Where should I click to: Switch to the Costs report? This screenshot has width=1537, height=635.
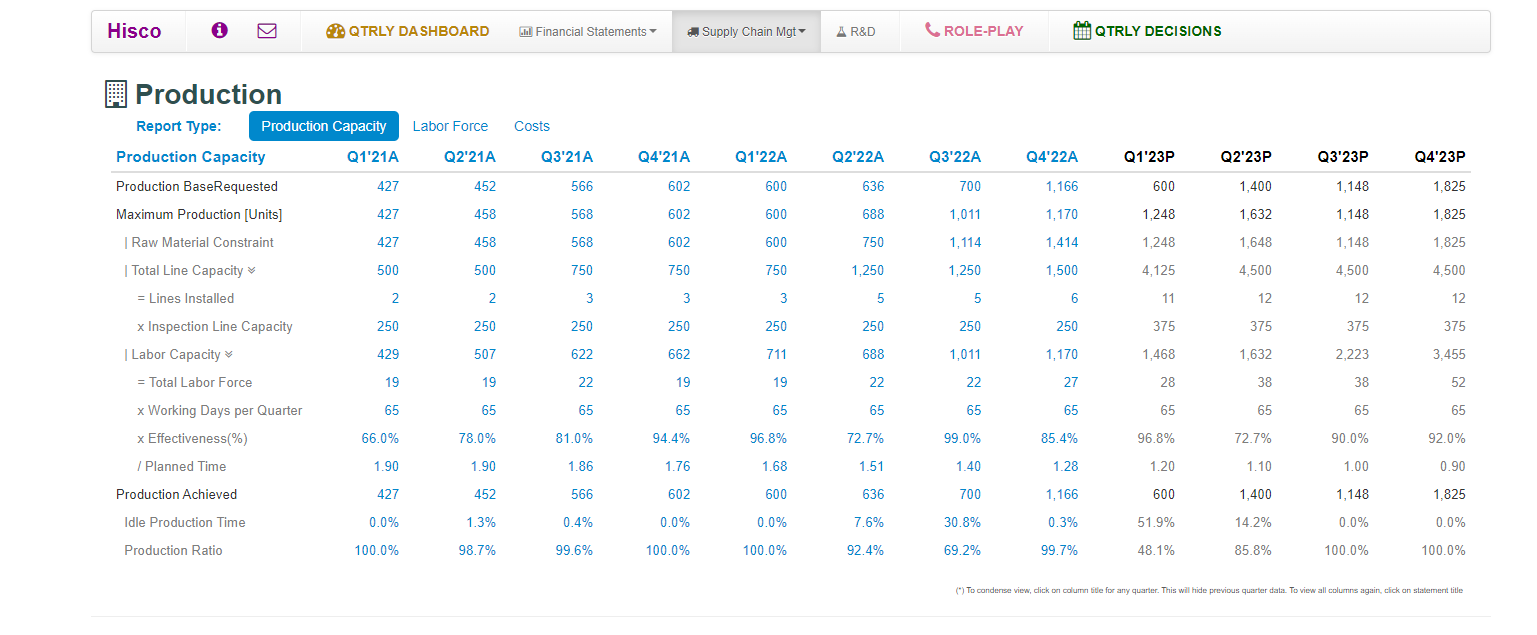[x=532, y=126]
